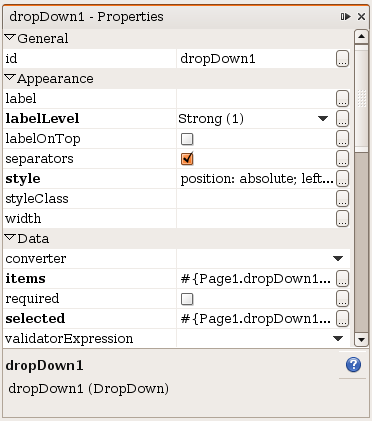Open the width property editor button
This screenshot has width=372, height=421.
click(x=342, y=219)
